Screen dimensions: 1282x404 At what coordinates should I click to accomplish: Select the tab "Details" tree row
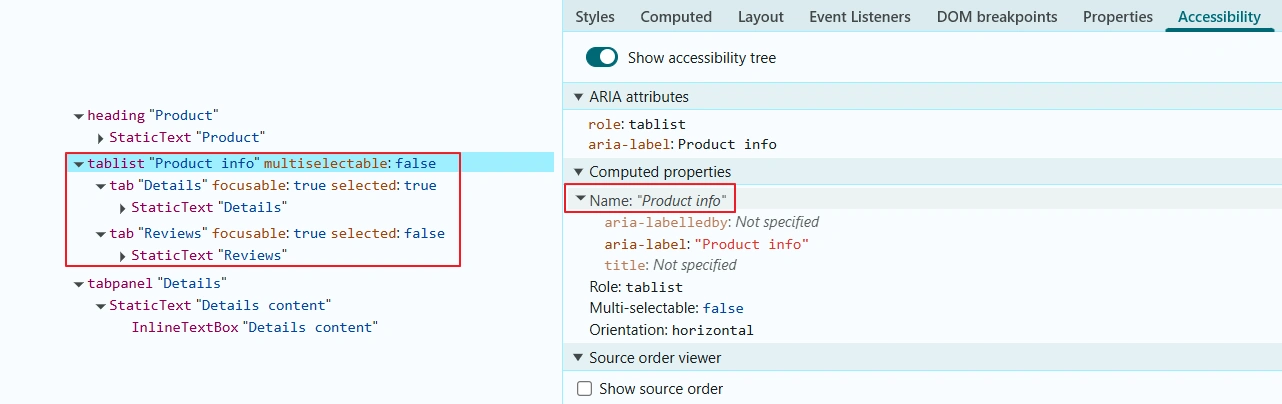(x=273, y=185)
